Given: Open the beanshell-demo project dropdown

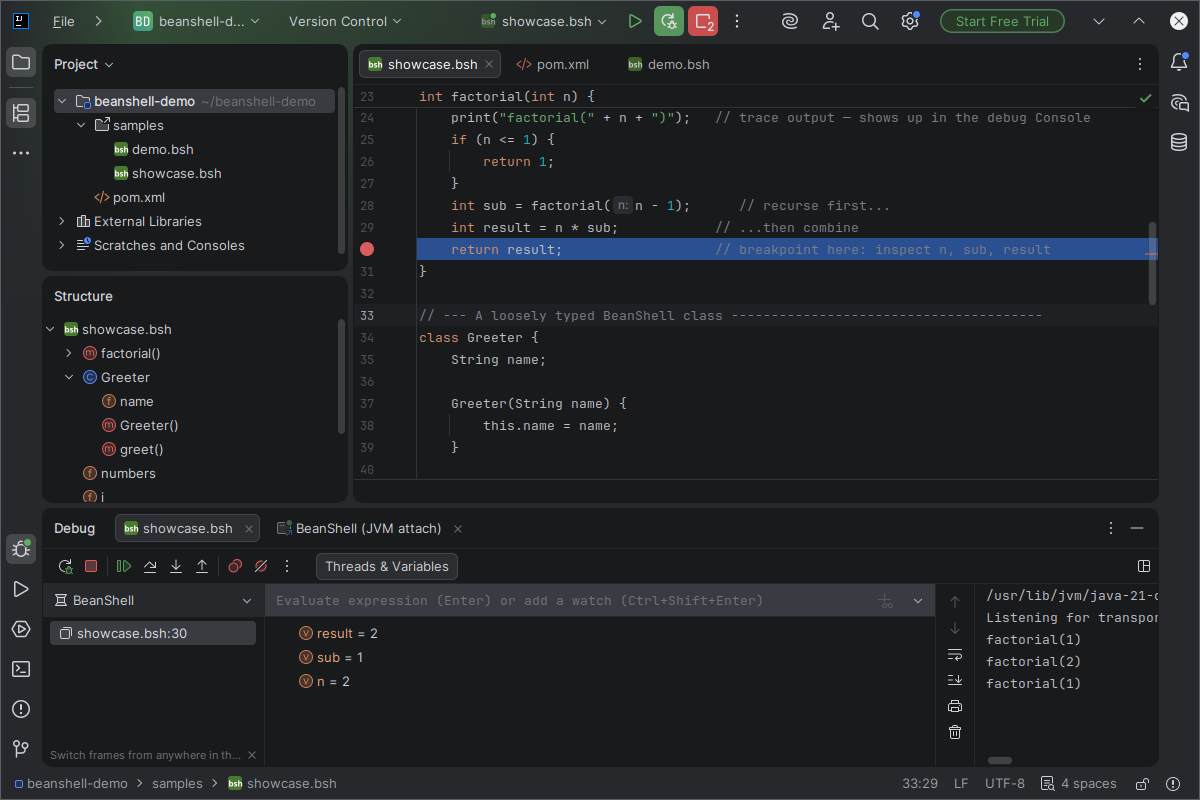Looking at the screenshot, I should point(197,21).
